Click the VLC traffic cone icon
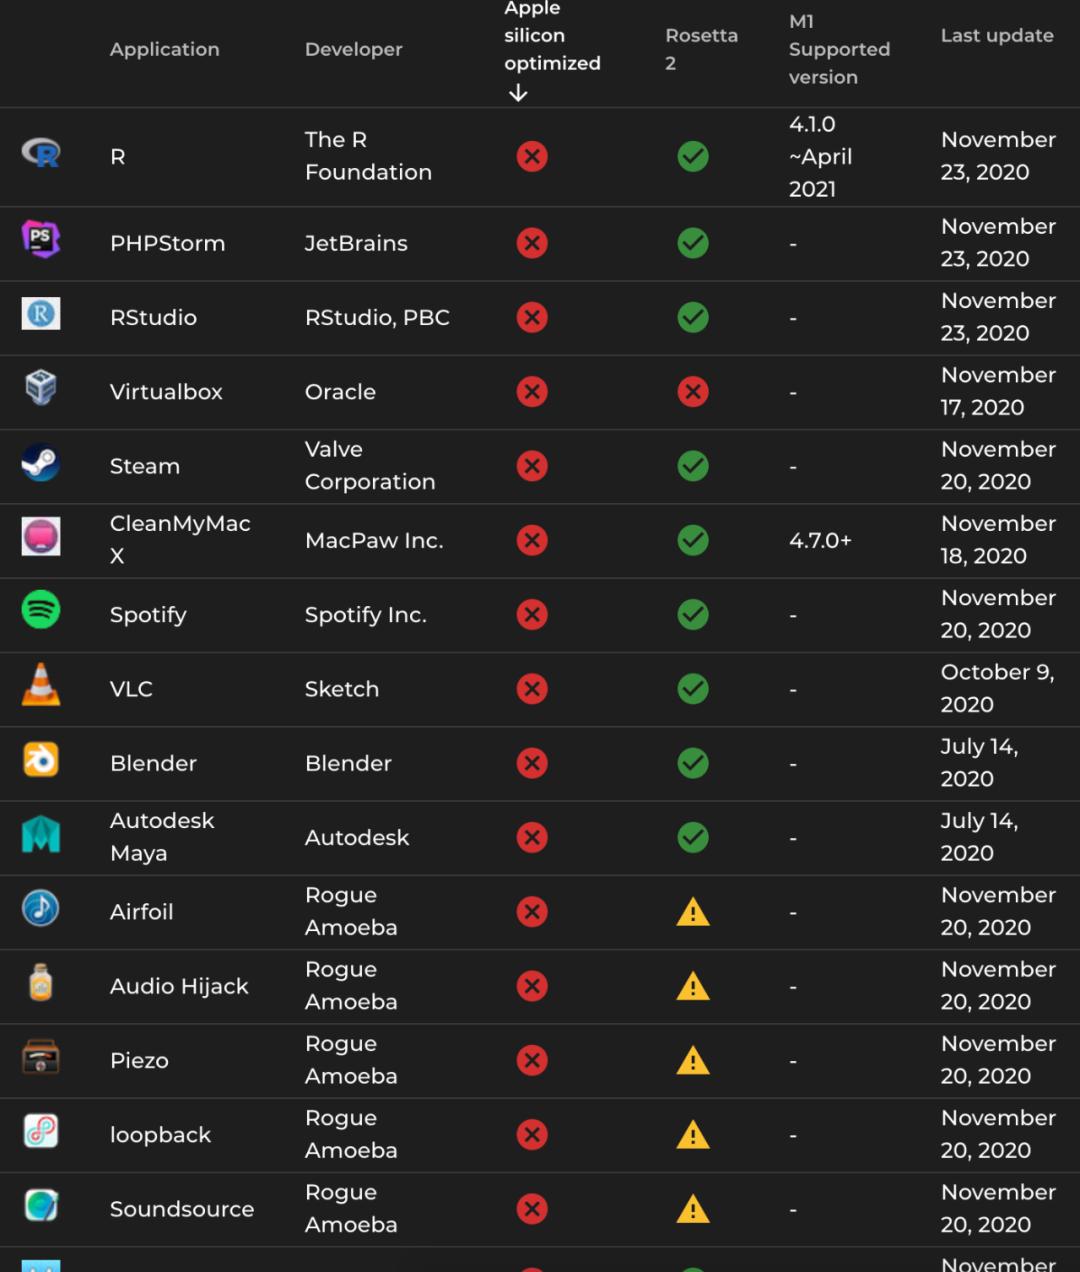Screen dimensions: 1080x1272 (x=41, y=685)
